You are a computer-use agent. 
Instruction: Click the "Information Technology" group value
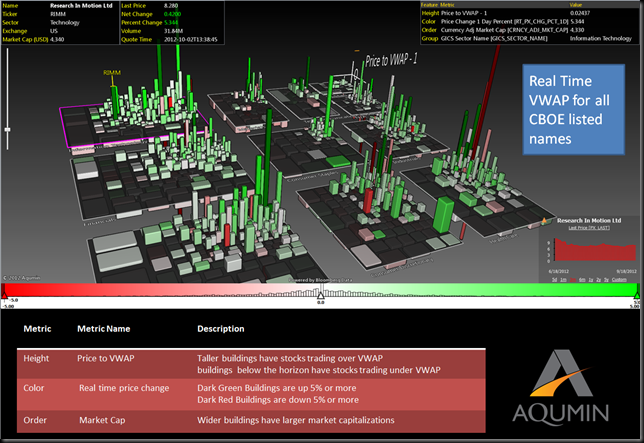pyautogui.click(x=601, y=38)
